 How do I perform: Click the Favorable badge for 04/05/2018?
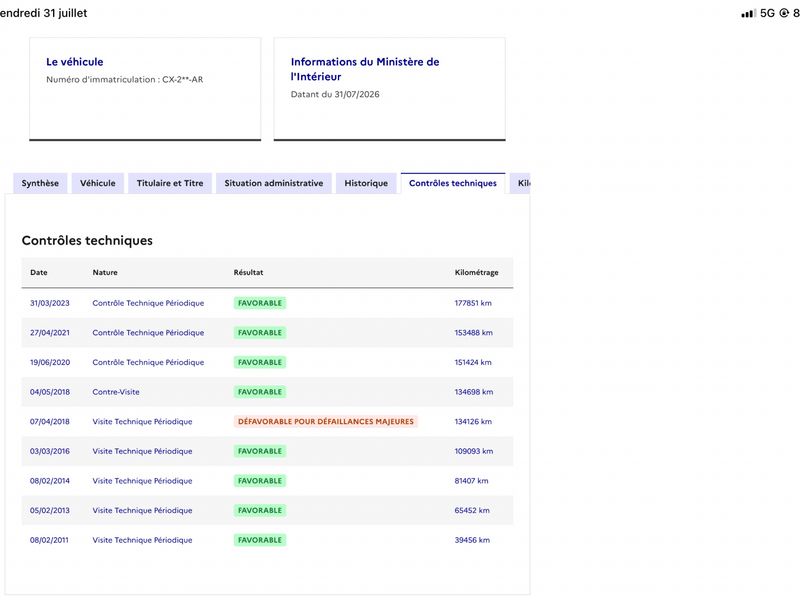pos(260,392)
